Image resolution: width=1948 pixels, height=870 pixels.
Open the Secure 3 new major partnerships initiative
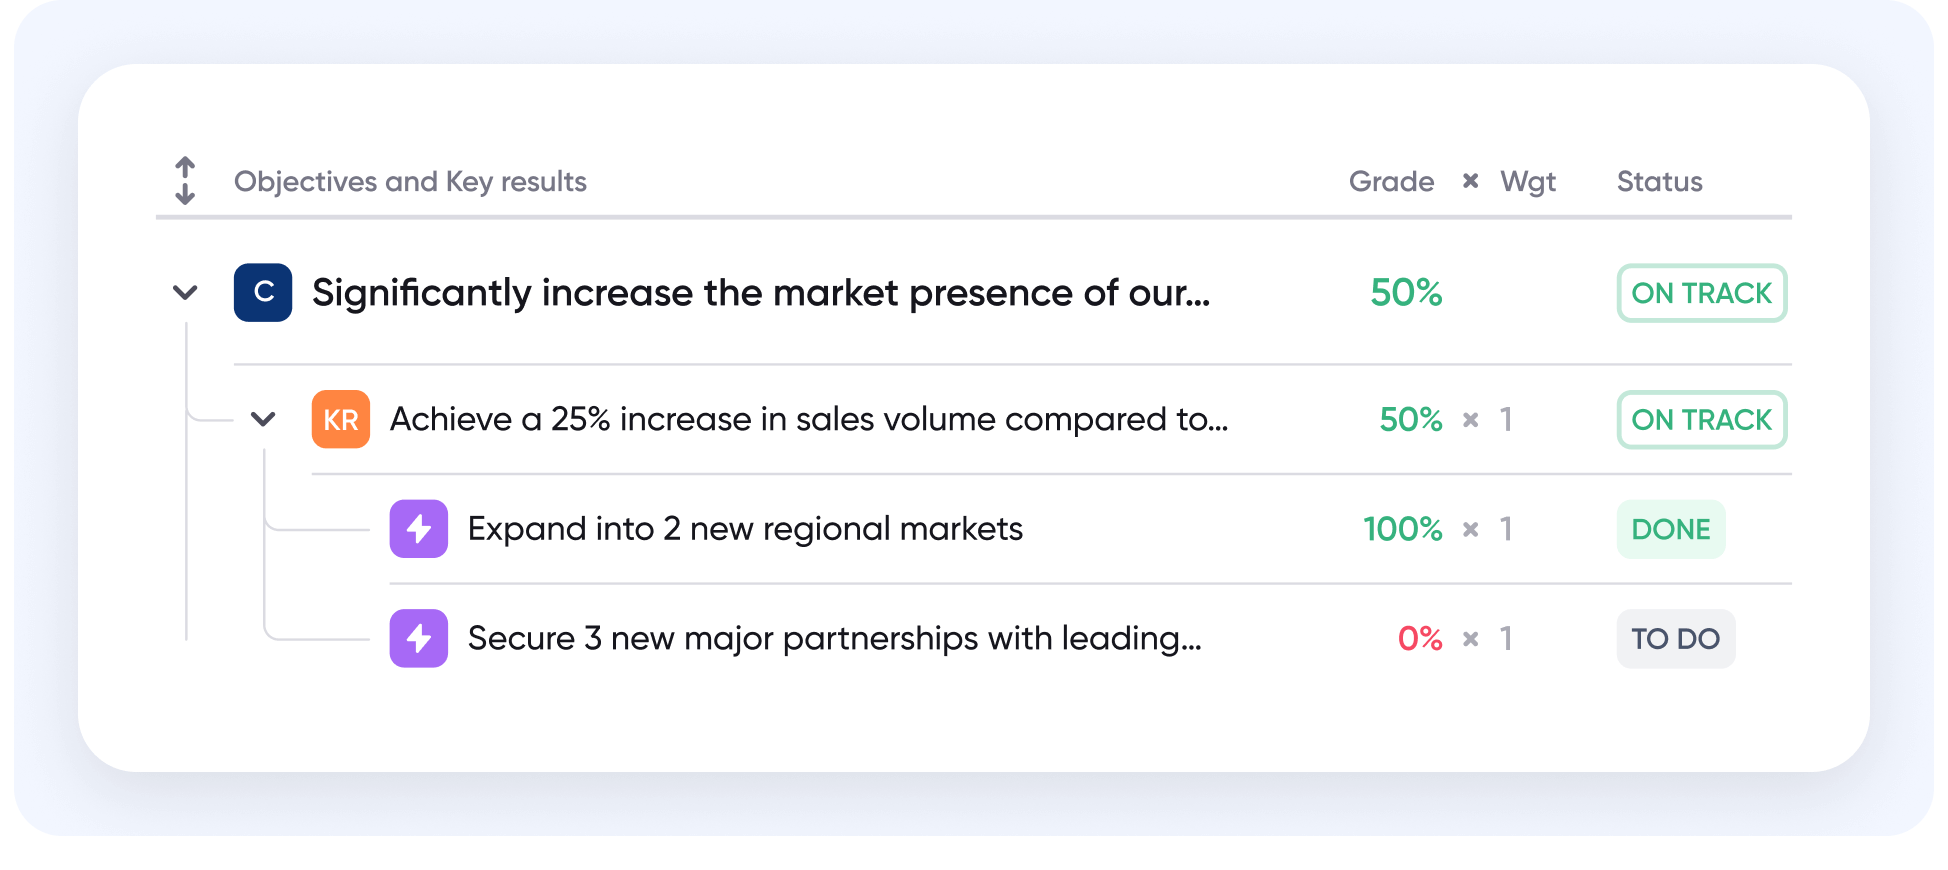pyautogui.click(x=833, y=638)
